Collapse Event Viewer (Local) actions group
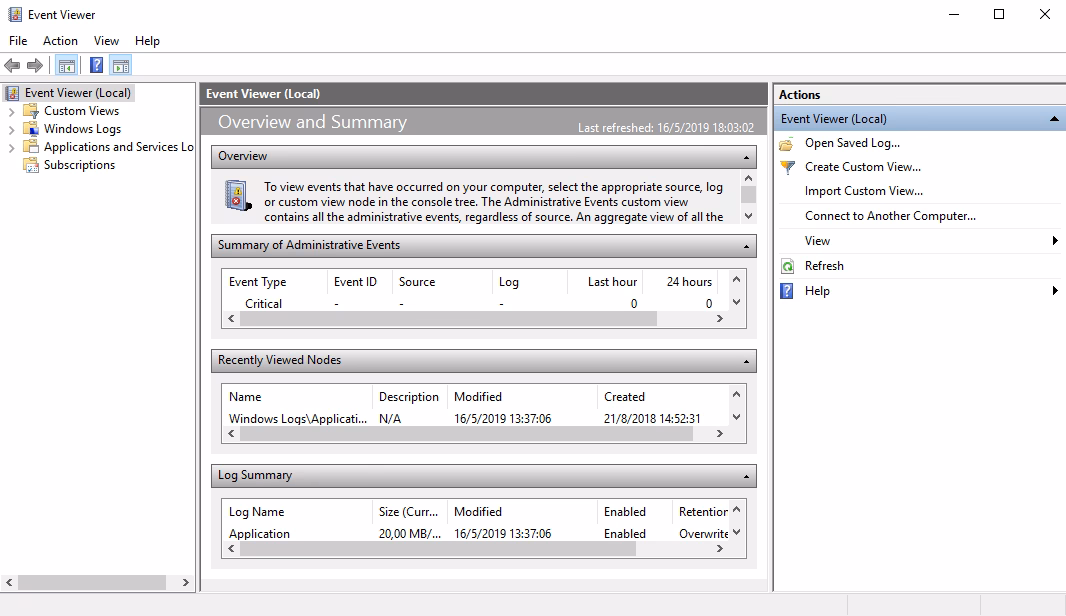This screenshot has width=1066, height=616. coord(1054,119)
